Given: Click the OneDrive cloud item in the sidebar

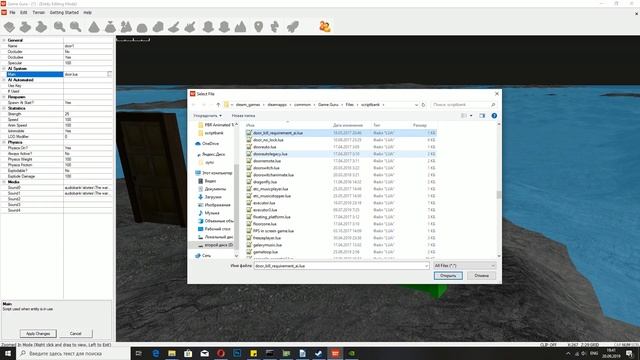Looking at the screenshot, I should click(x=207, y=144).
